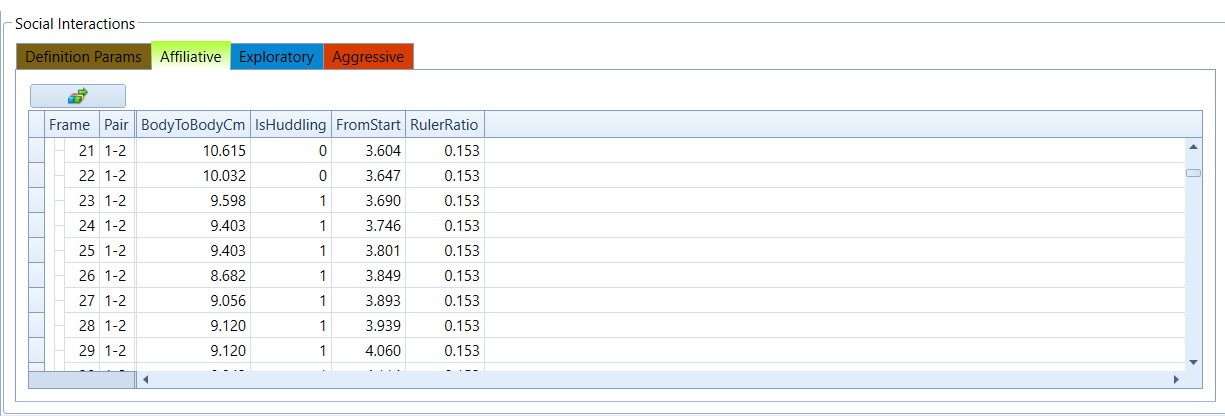This screenshot has width=1225, height=416.
Task: Select the IsHuddling cell in frame 23
Action: click(x=290, y=200)
